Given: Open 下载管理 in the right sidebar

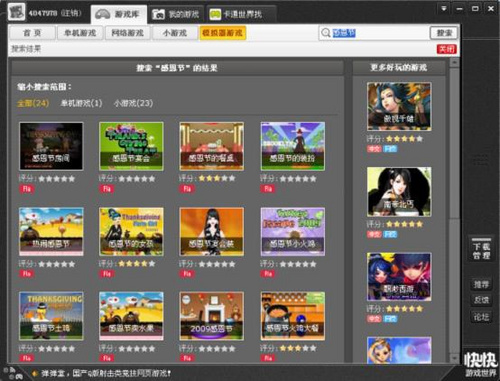Looking at the screenshot, I should click(x=481, y=251).
